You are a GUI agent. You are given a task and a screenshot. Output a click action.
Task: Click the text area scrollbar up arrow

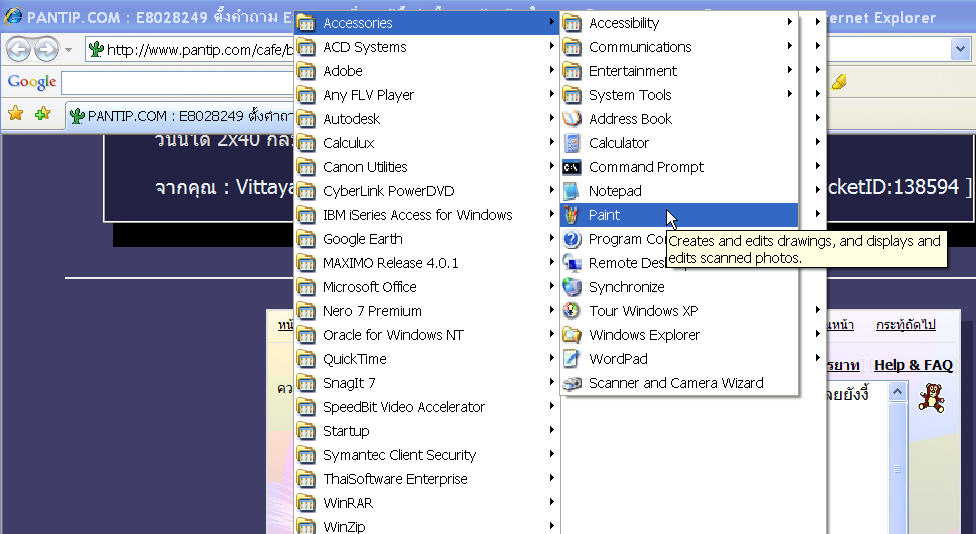tap(897, 391)
